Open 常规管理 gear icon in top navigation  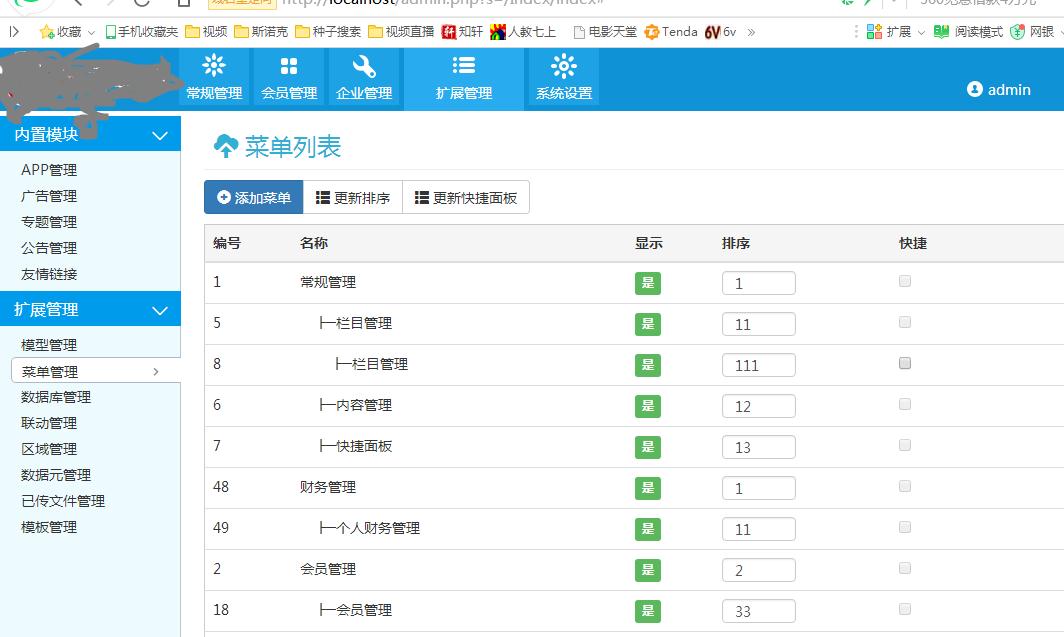tap(214, 67)
